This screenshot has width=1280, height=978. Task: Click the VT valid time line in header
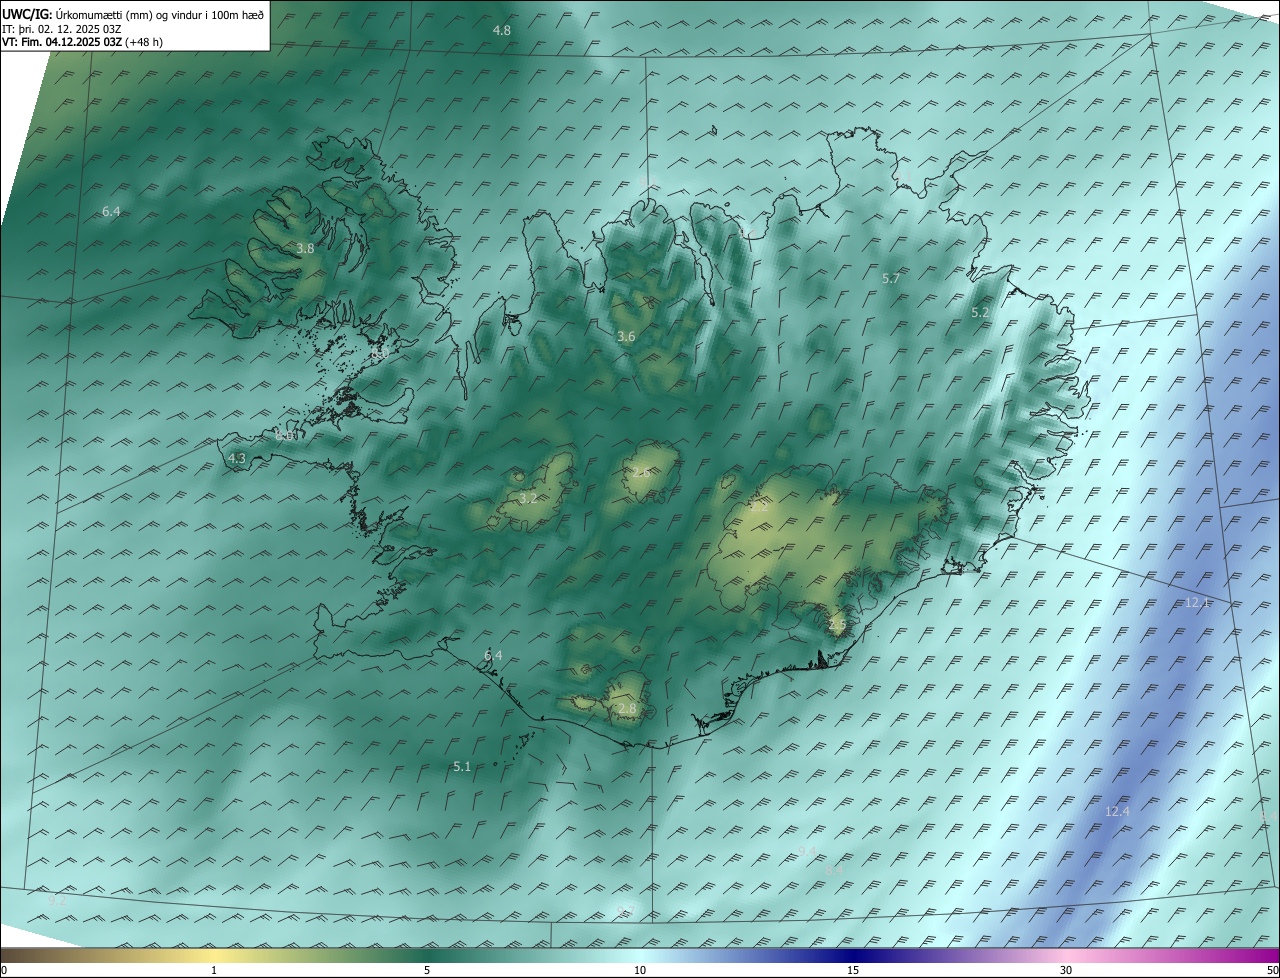click(x=82, y=41)
